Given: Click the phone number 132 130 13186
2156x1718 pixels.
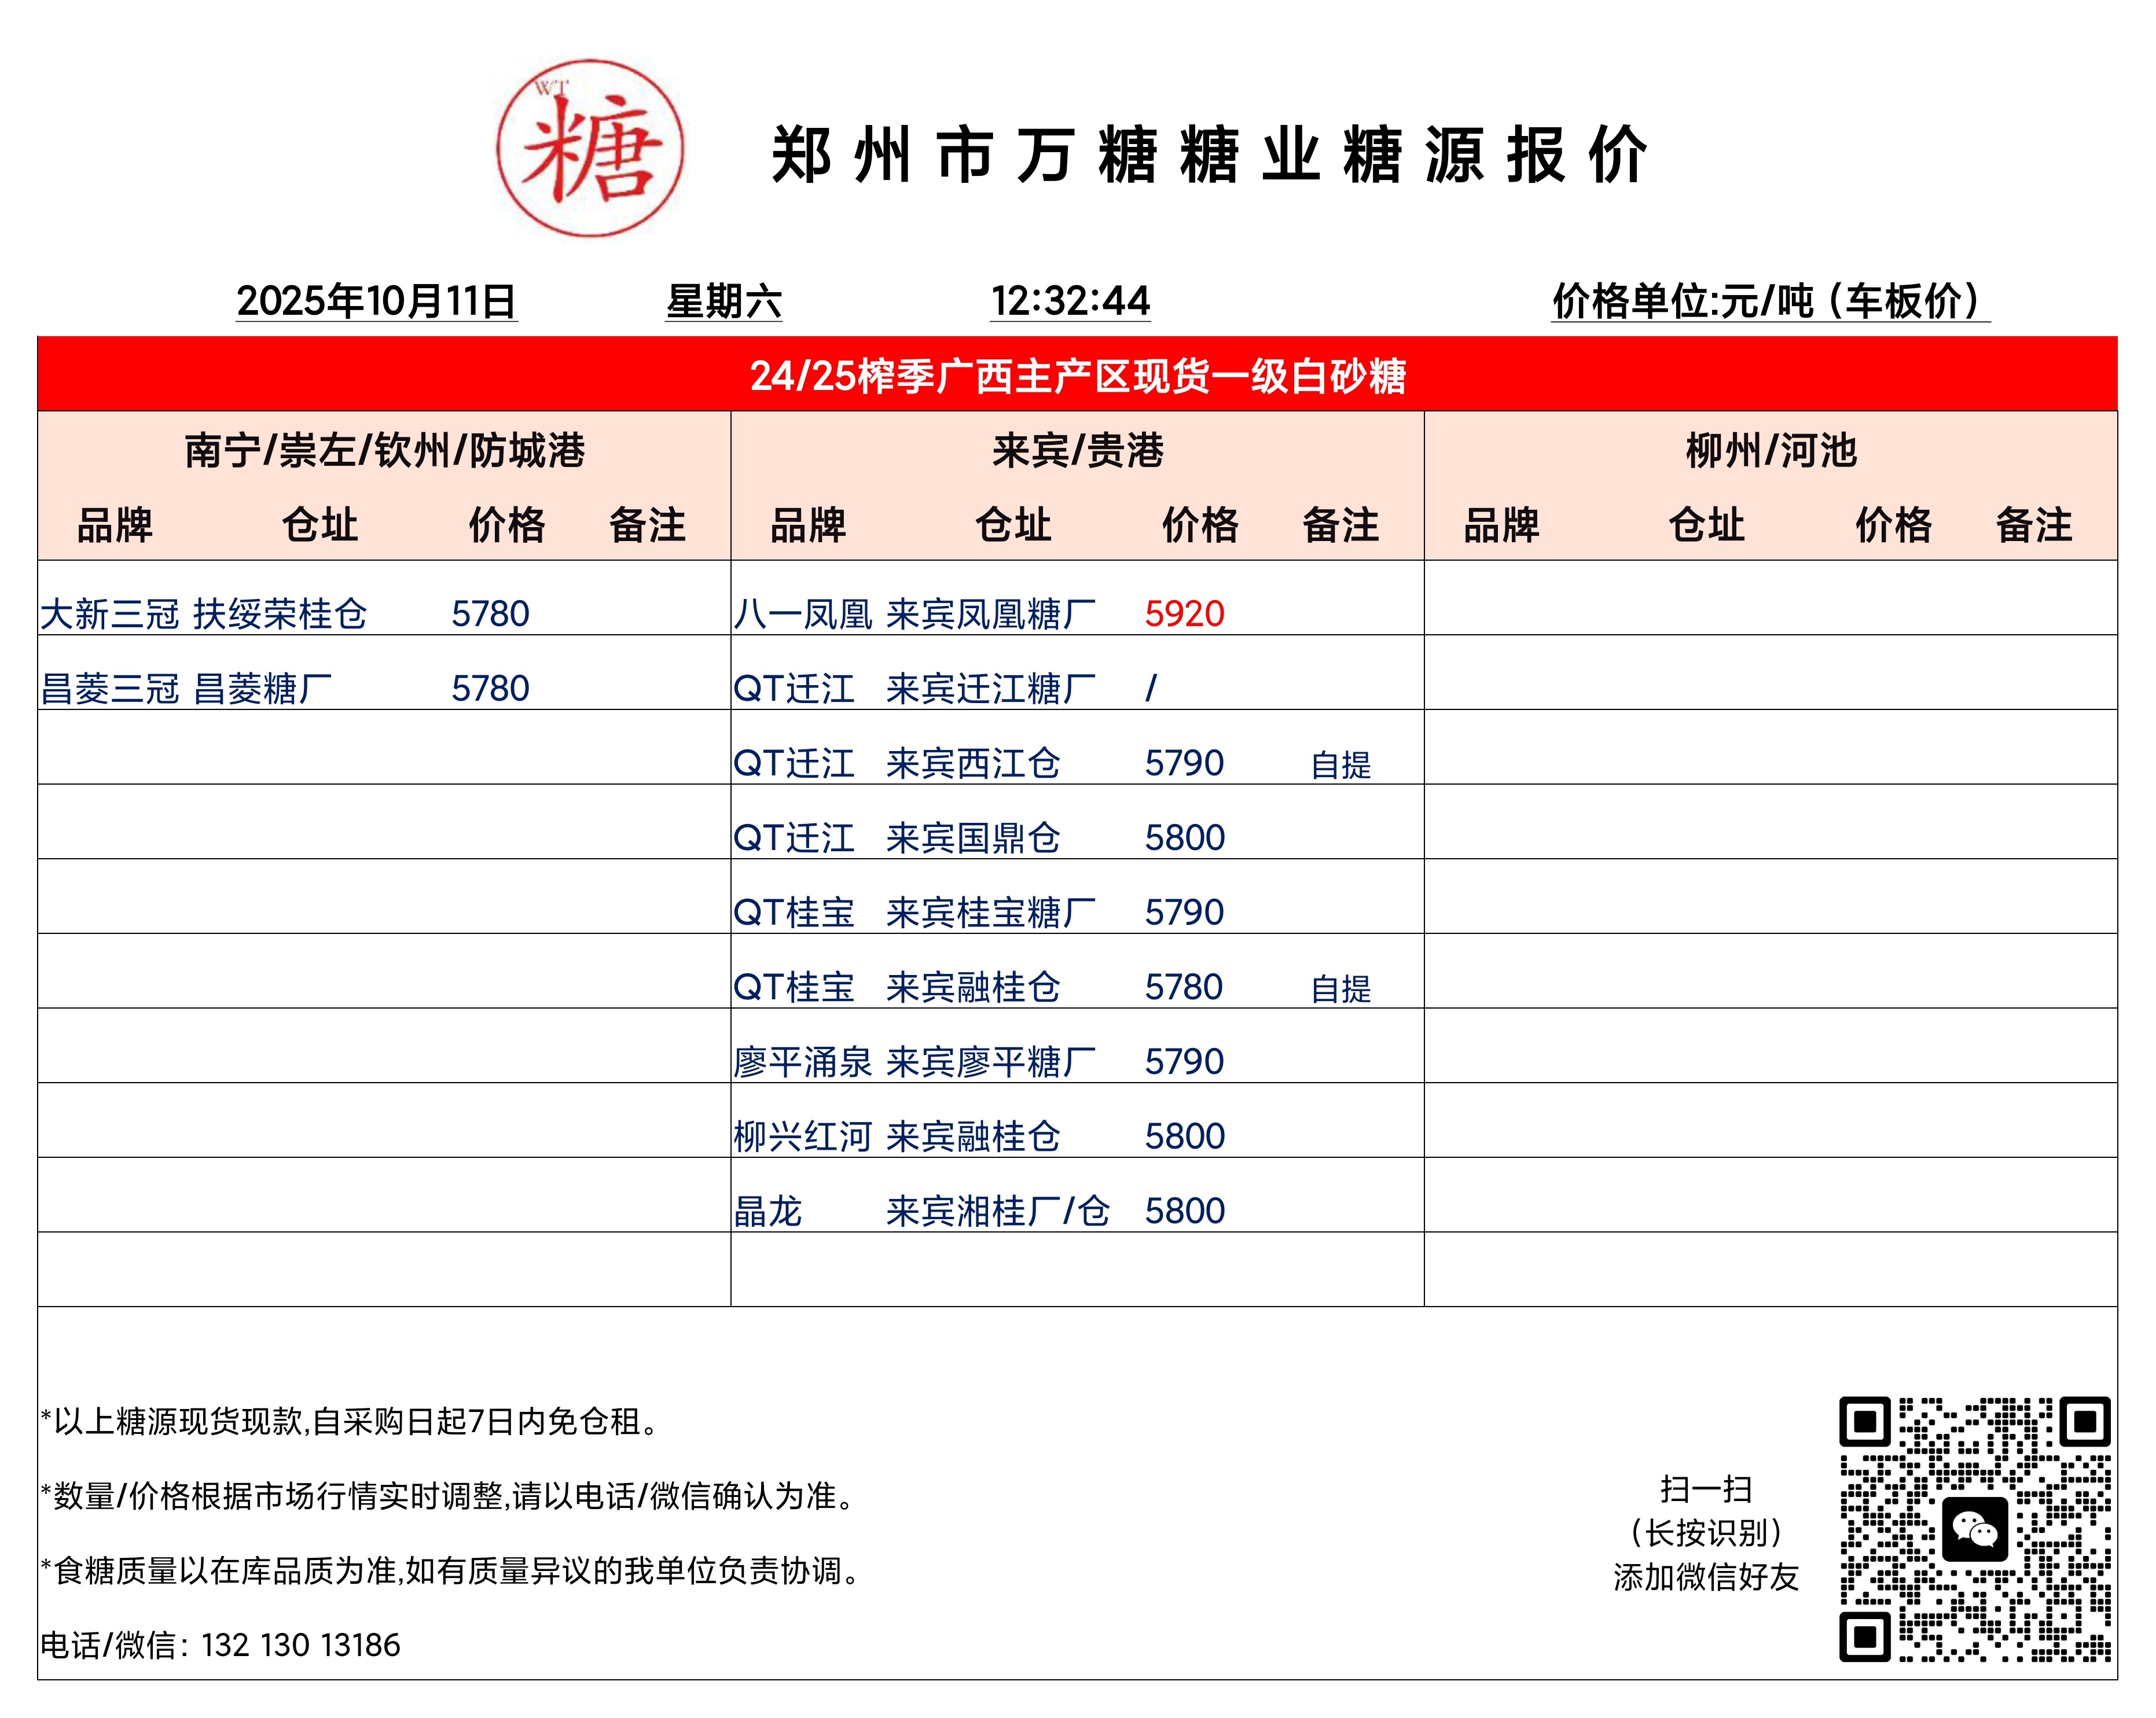Looking at the screenshot, I should pos(300,1645).
